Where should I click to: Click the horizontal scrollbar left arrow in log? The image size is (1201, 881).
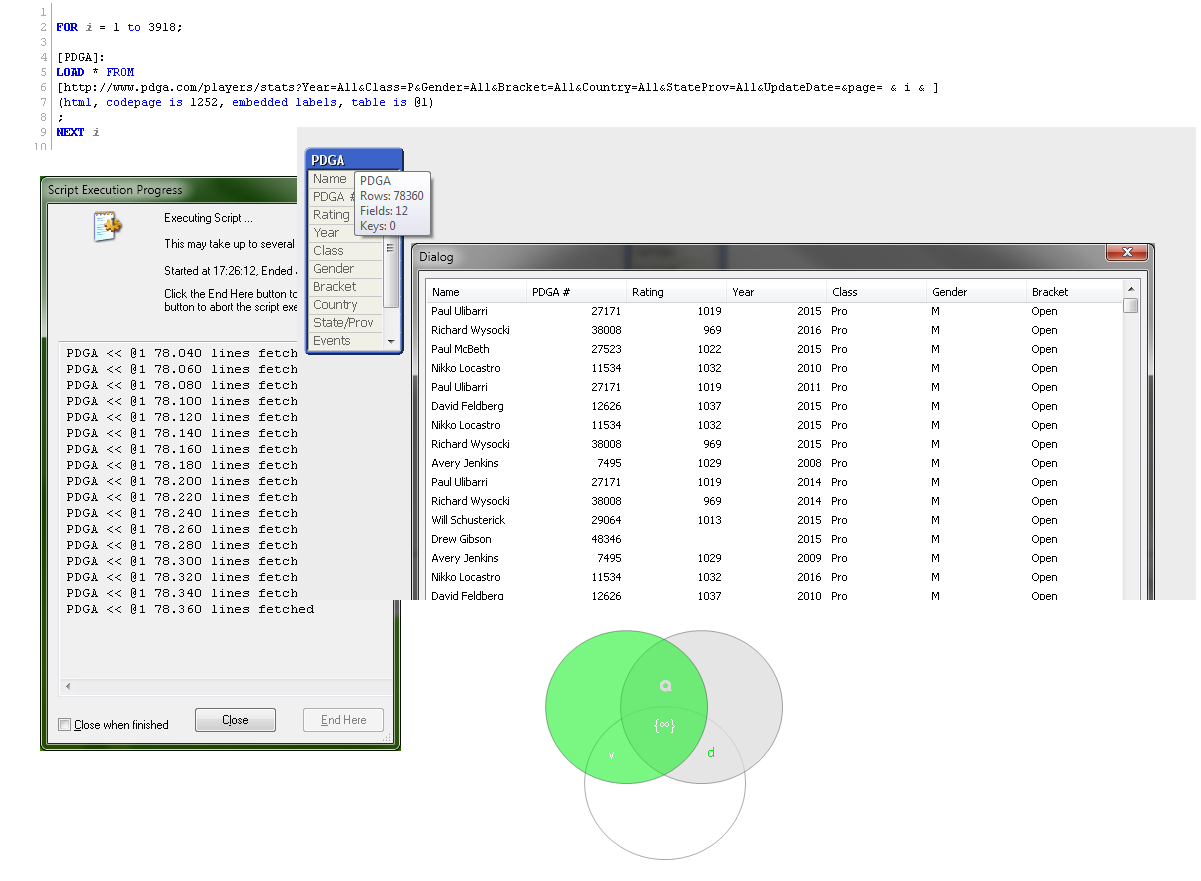pos(68,687)
